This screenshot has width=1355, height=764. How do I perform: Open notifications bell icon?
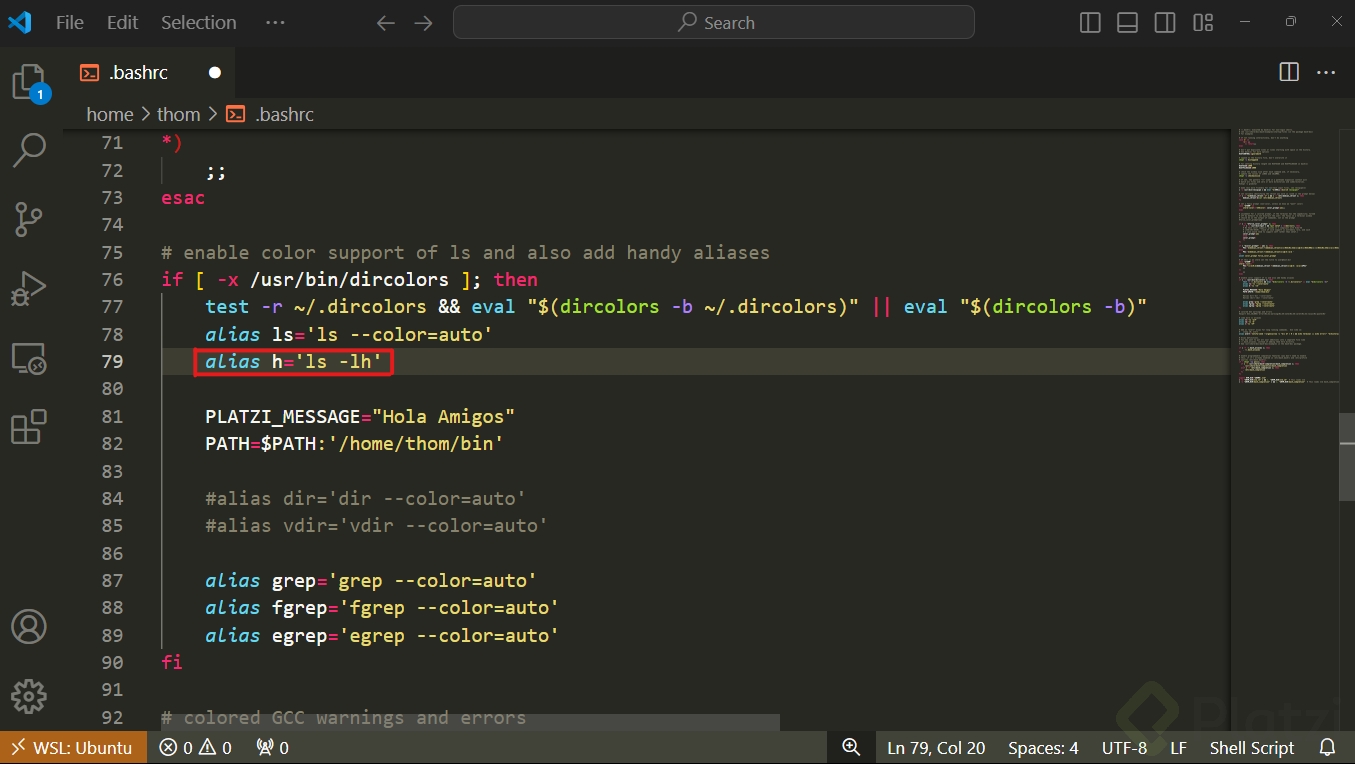pos(1328,747)
